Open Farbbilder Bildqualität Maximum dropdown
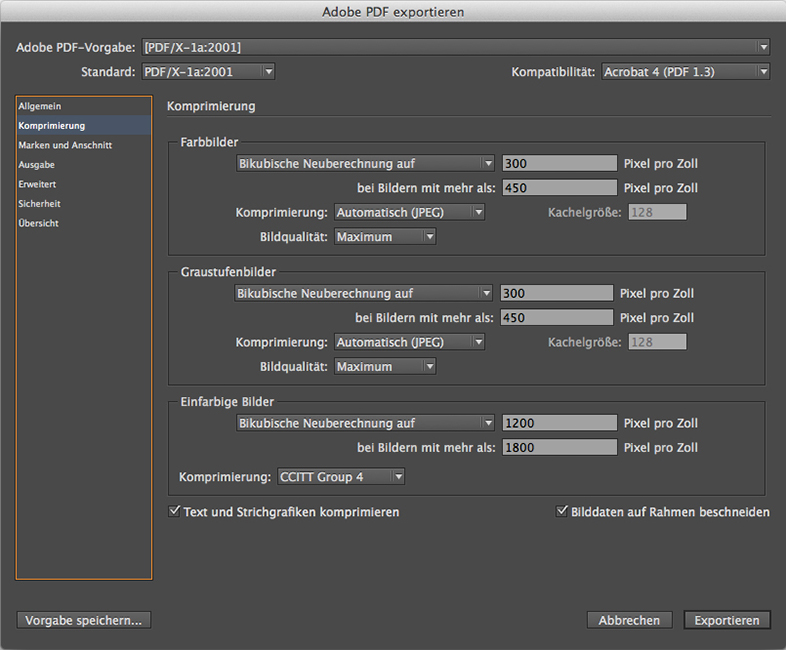The height and width of the screenshot is (650, 786). tap(385, 237)
